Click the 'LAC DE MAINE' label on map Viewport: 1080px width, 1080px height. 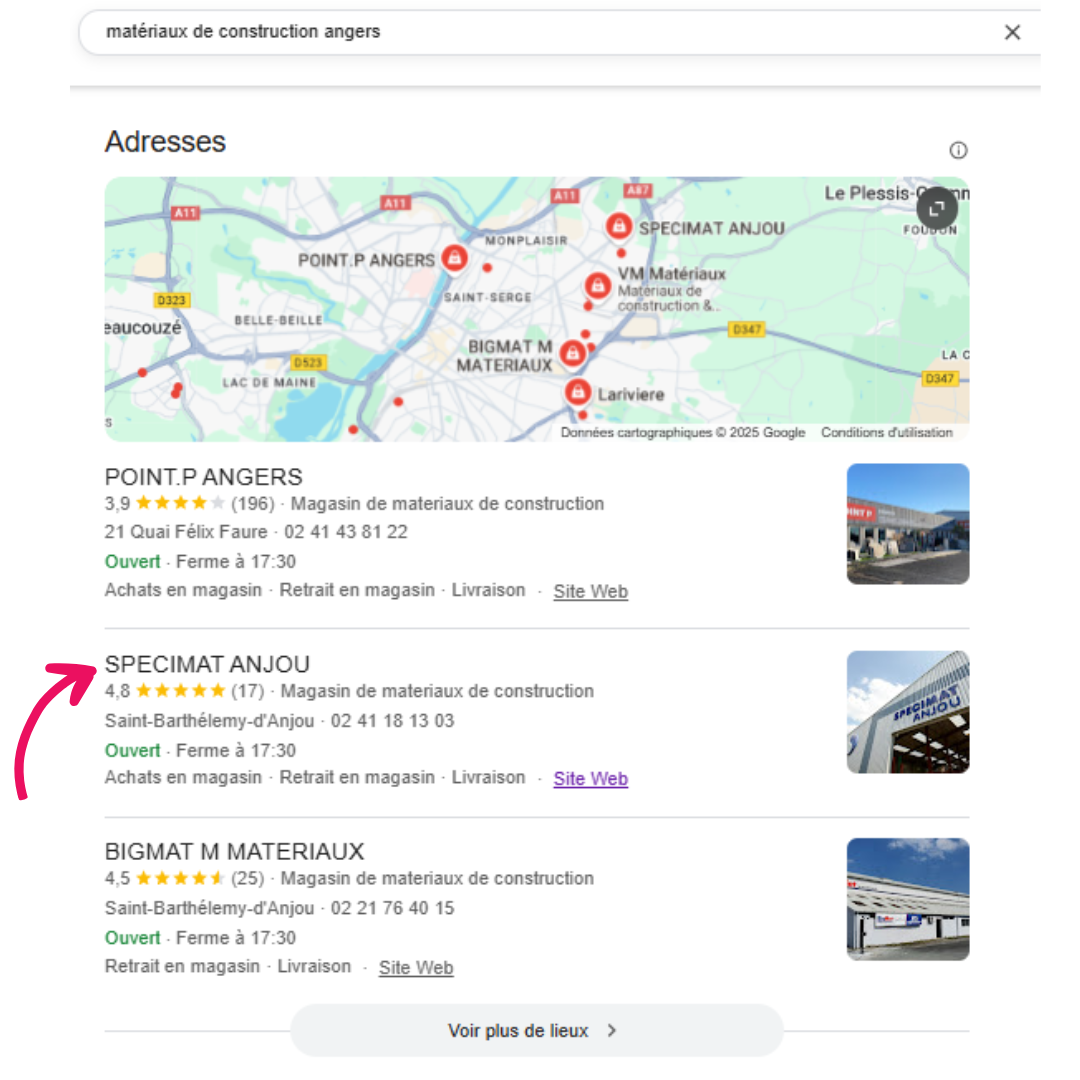coord(269,382)
